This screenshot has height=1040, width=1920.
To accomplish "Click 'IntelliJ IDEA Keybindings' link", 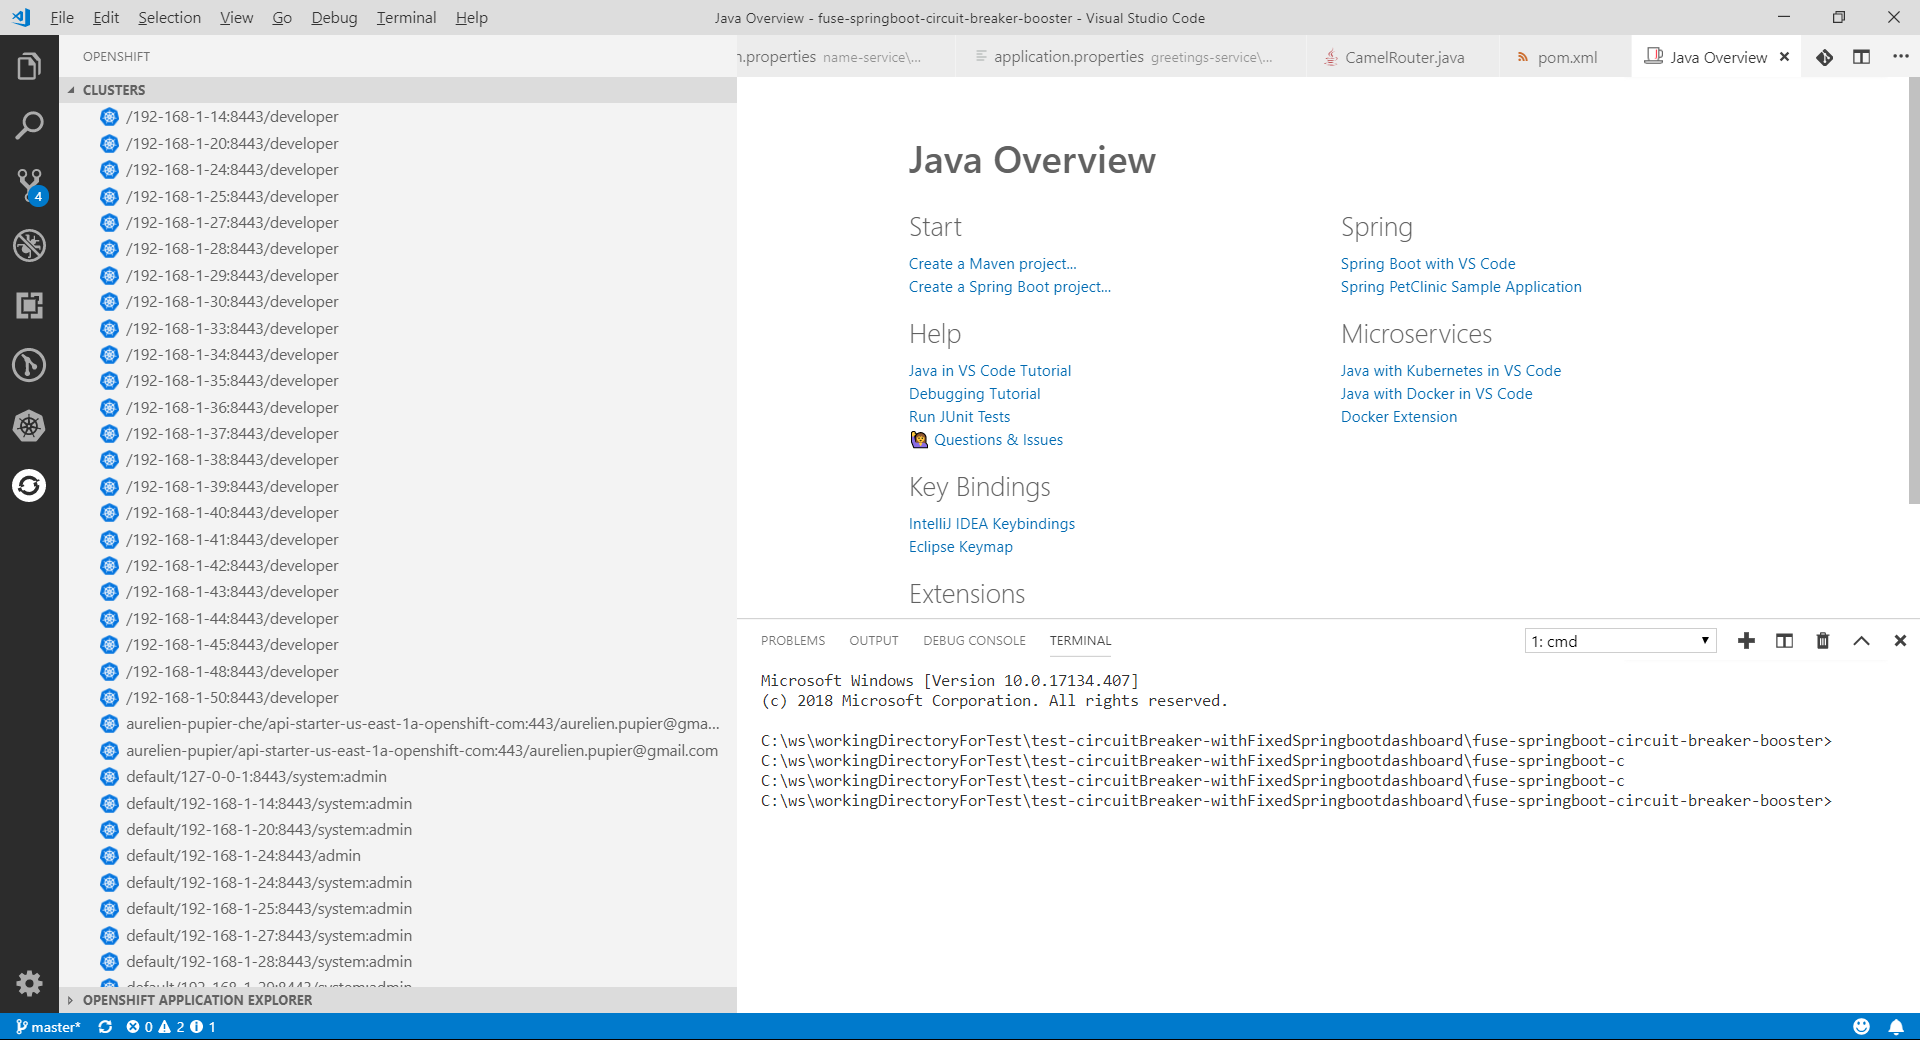I will pyautogui.click(x=991, y=524).
